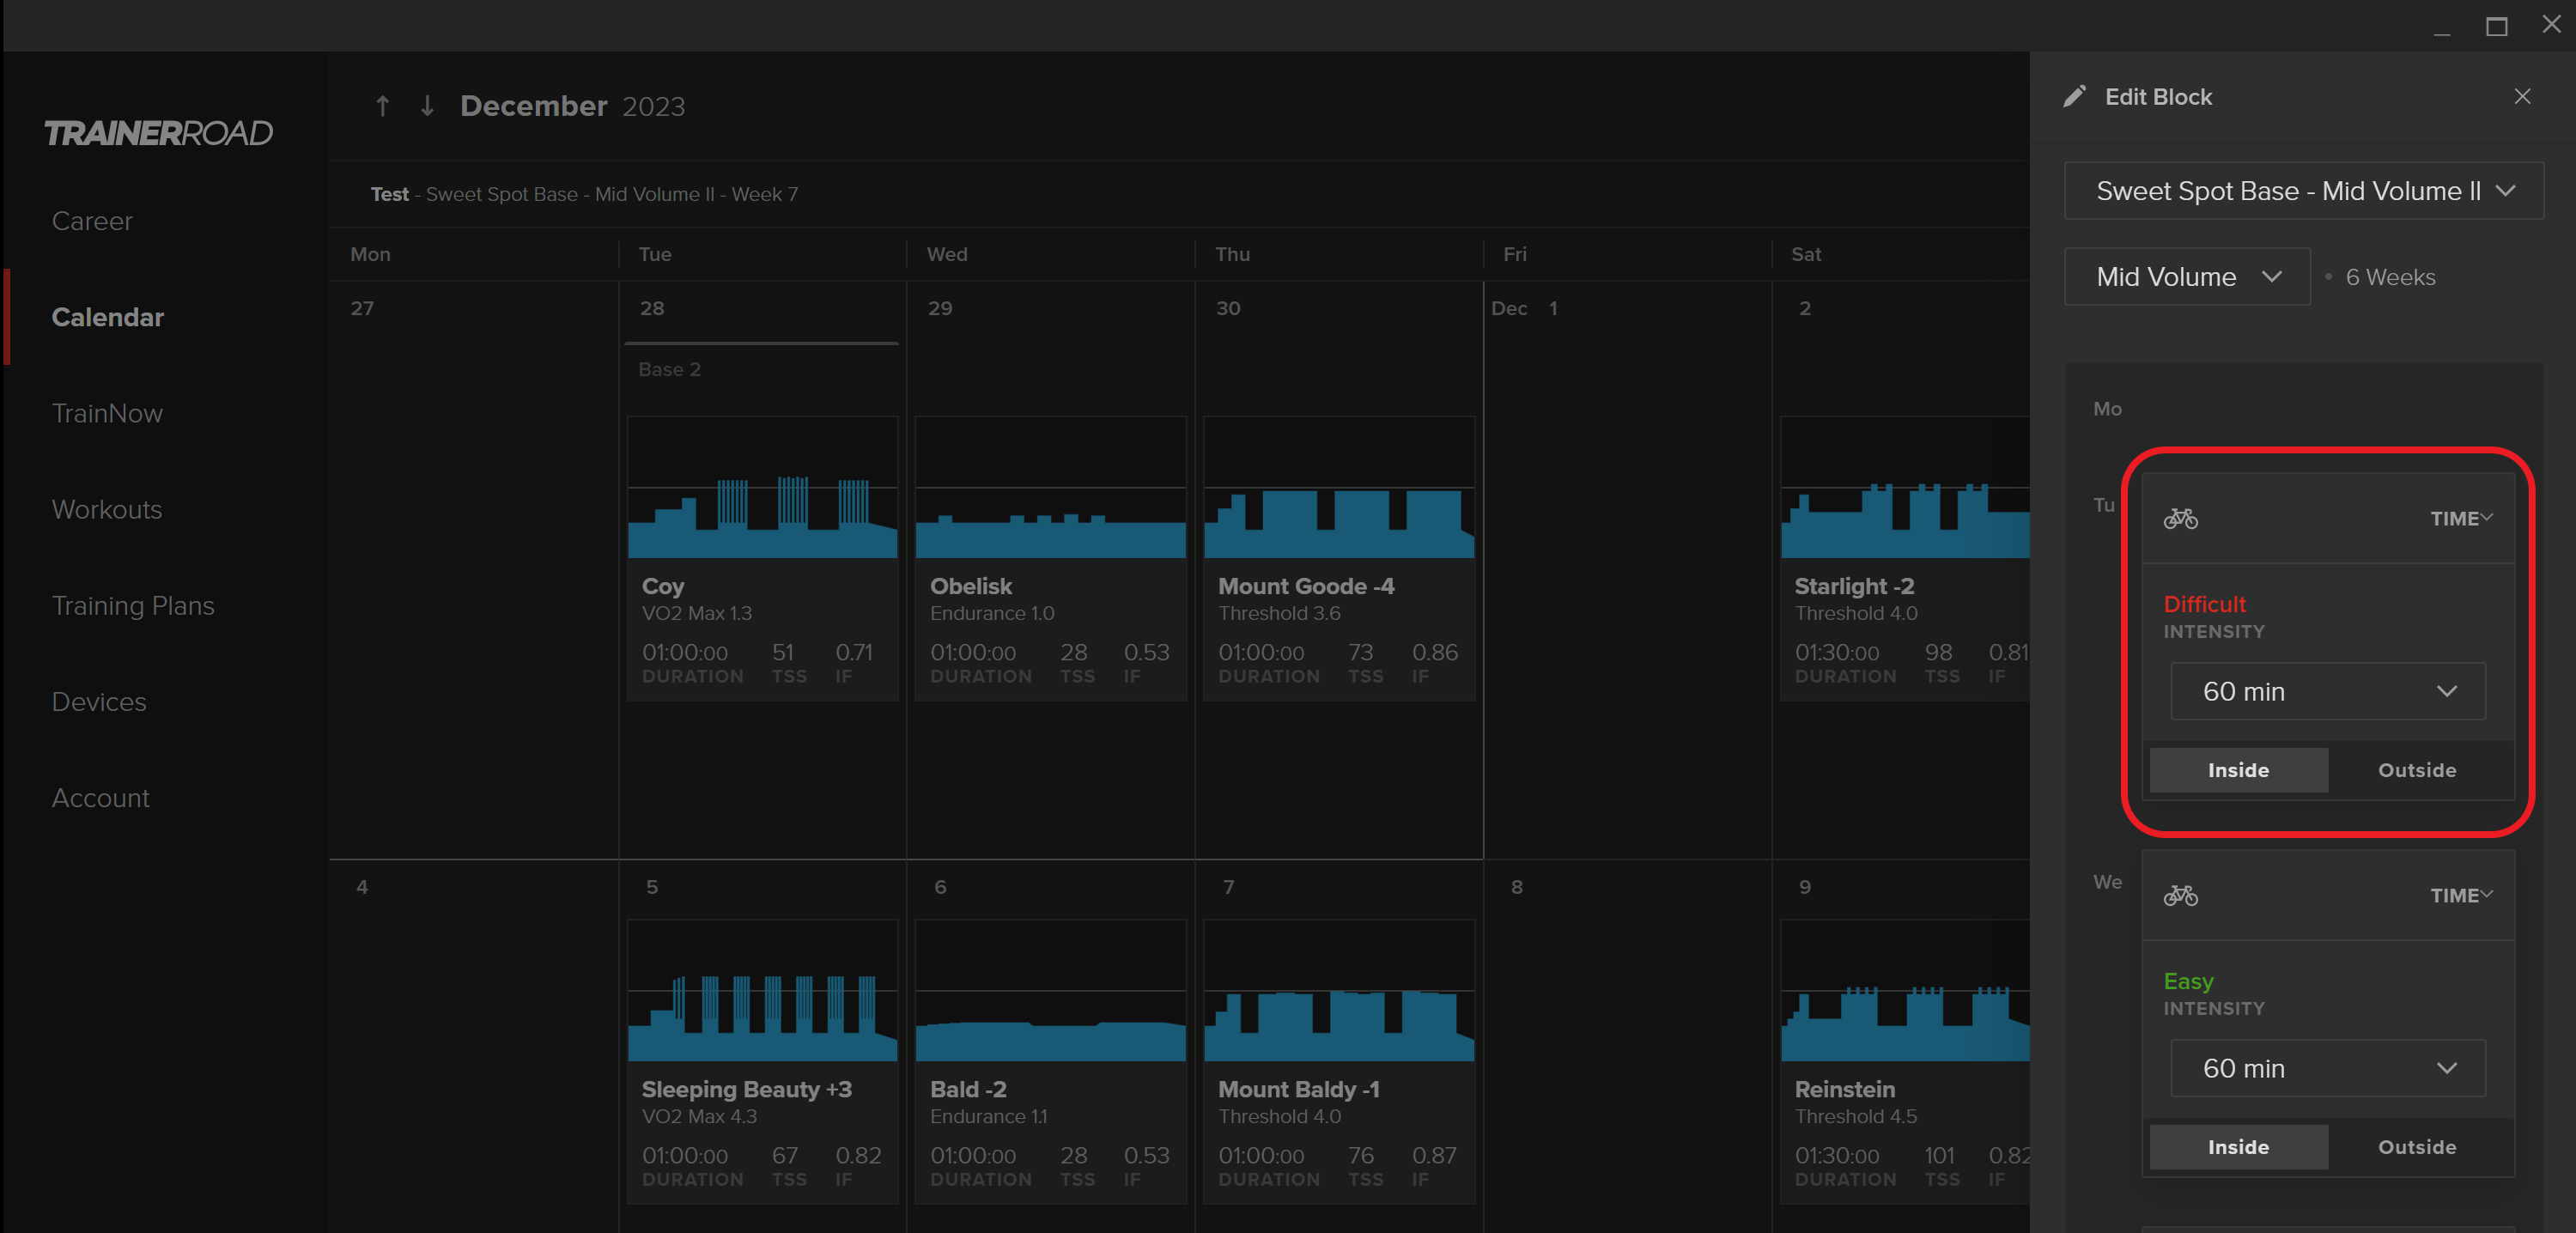Click the up arrow to previous month
The image size is (2576, 1233).
[382, 106]
